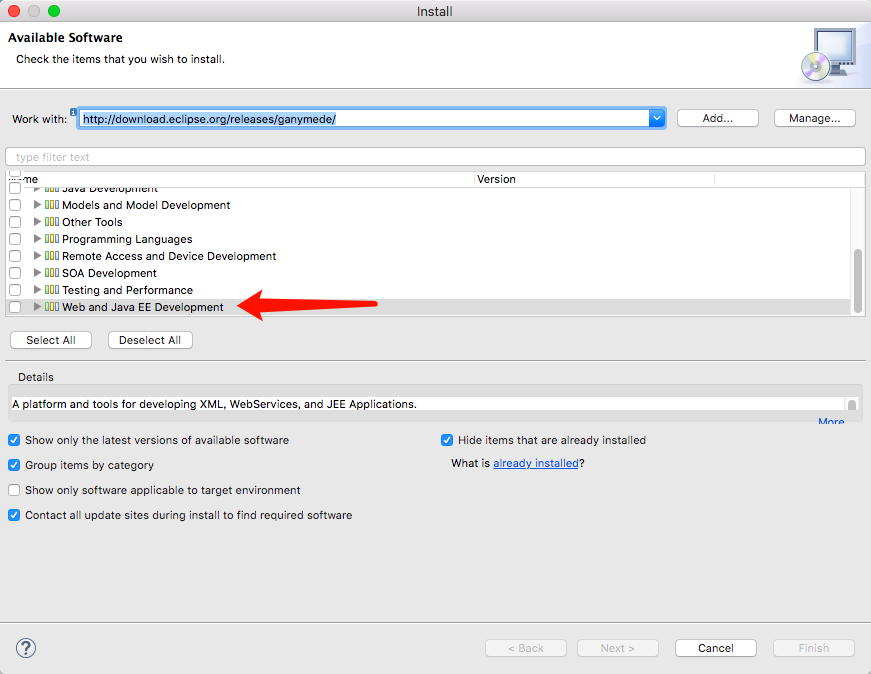Select the Other Tools row text
The width and height of the screenshot is (871, 674).
coord(92,222)
